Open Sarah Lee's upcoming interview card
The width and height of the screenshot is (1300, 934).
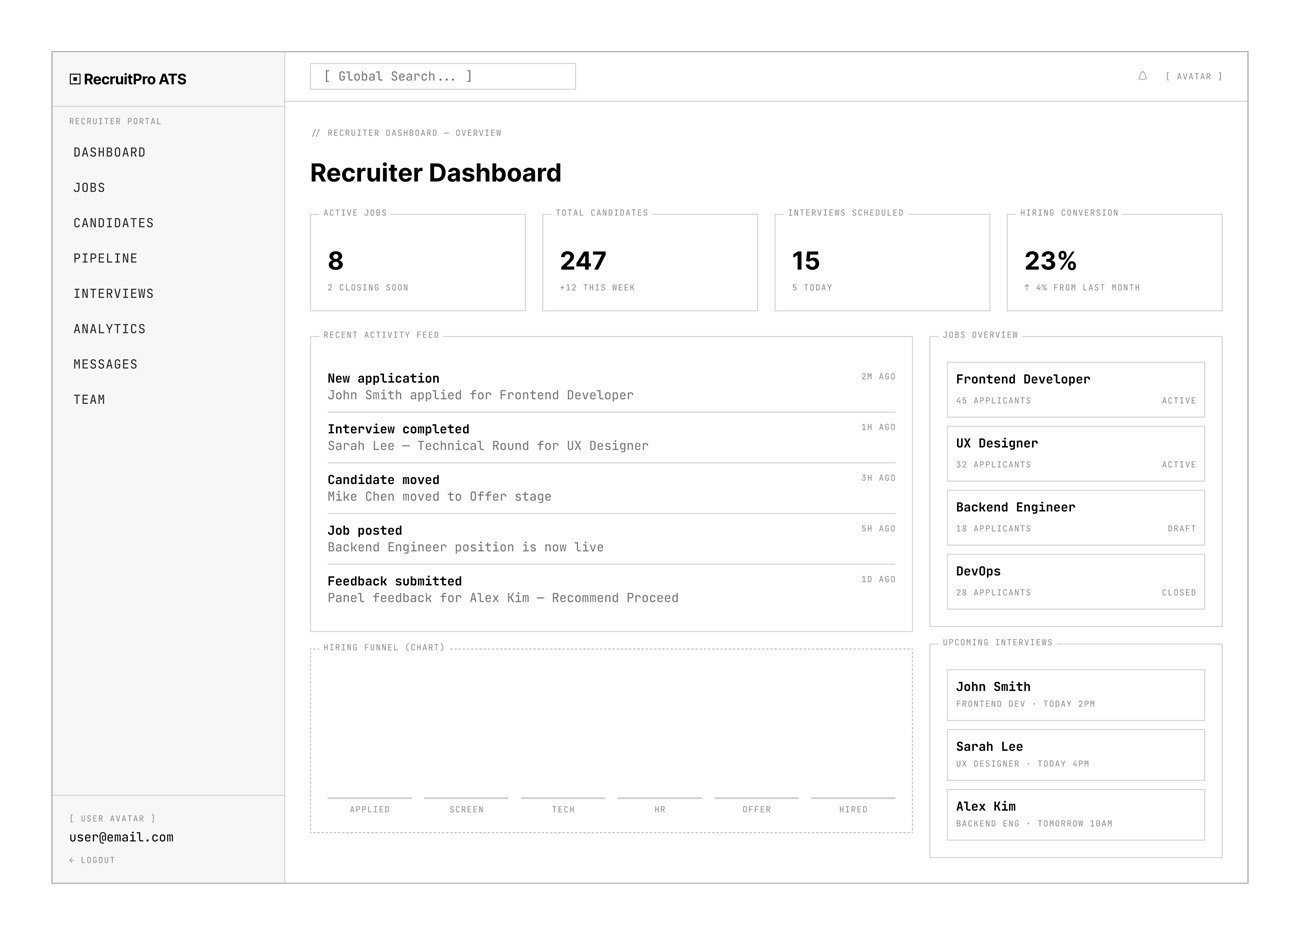click(x=1075, y=754)
